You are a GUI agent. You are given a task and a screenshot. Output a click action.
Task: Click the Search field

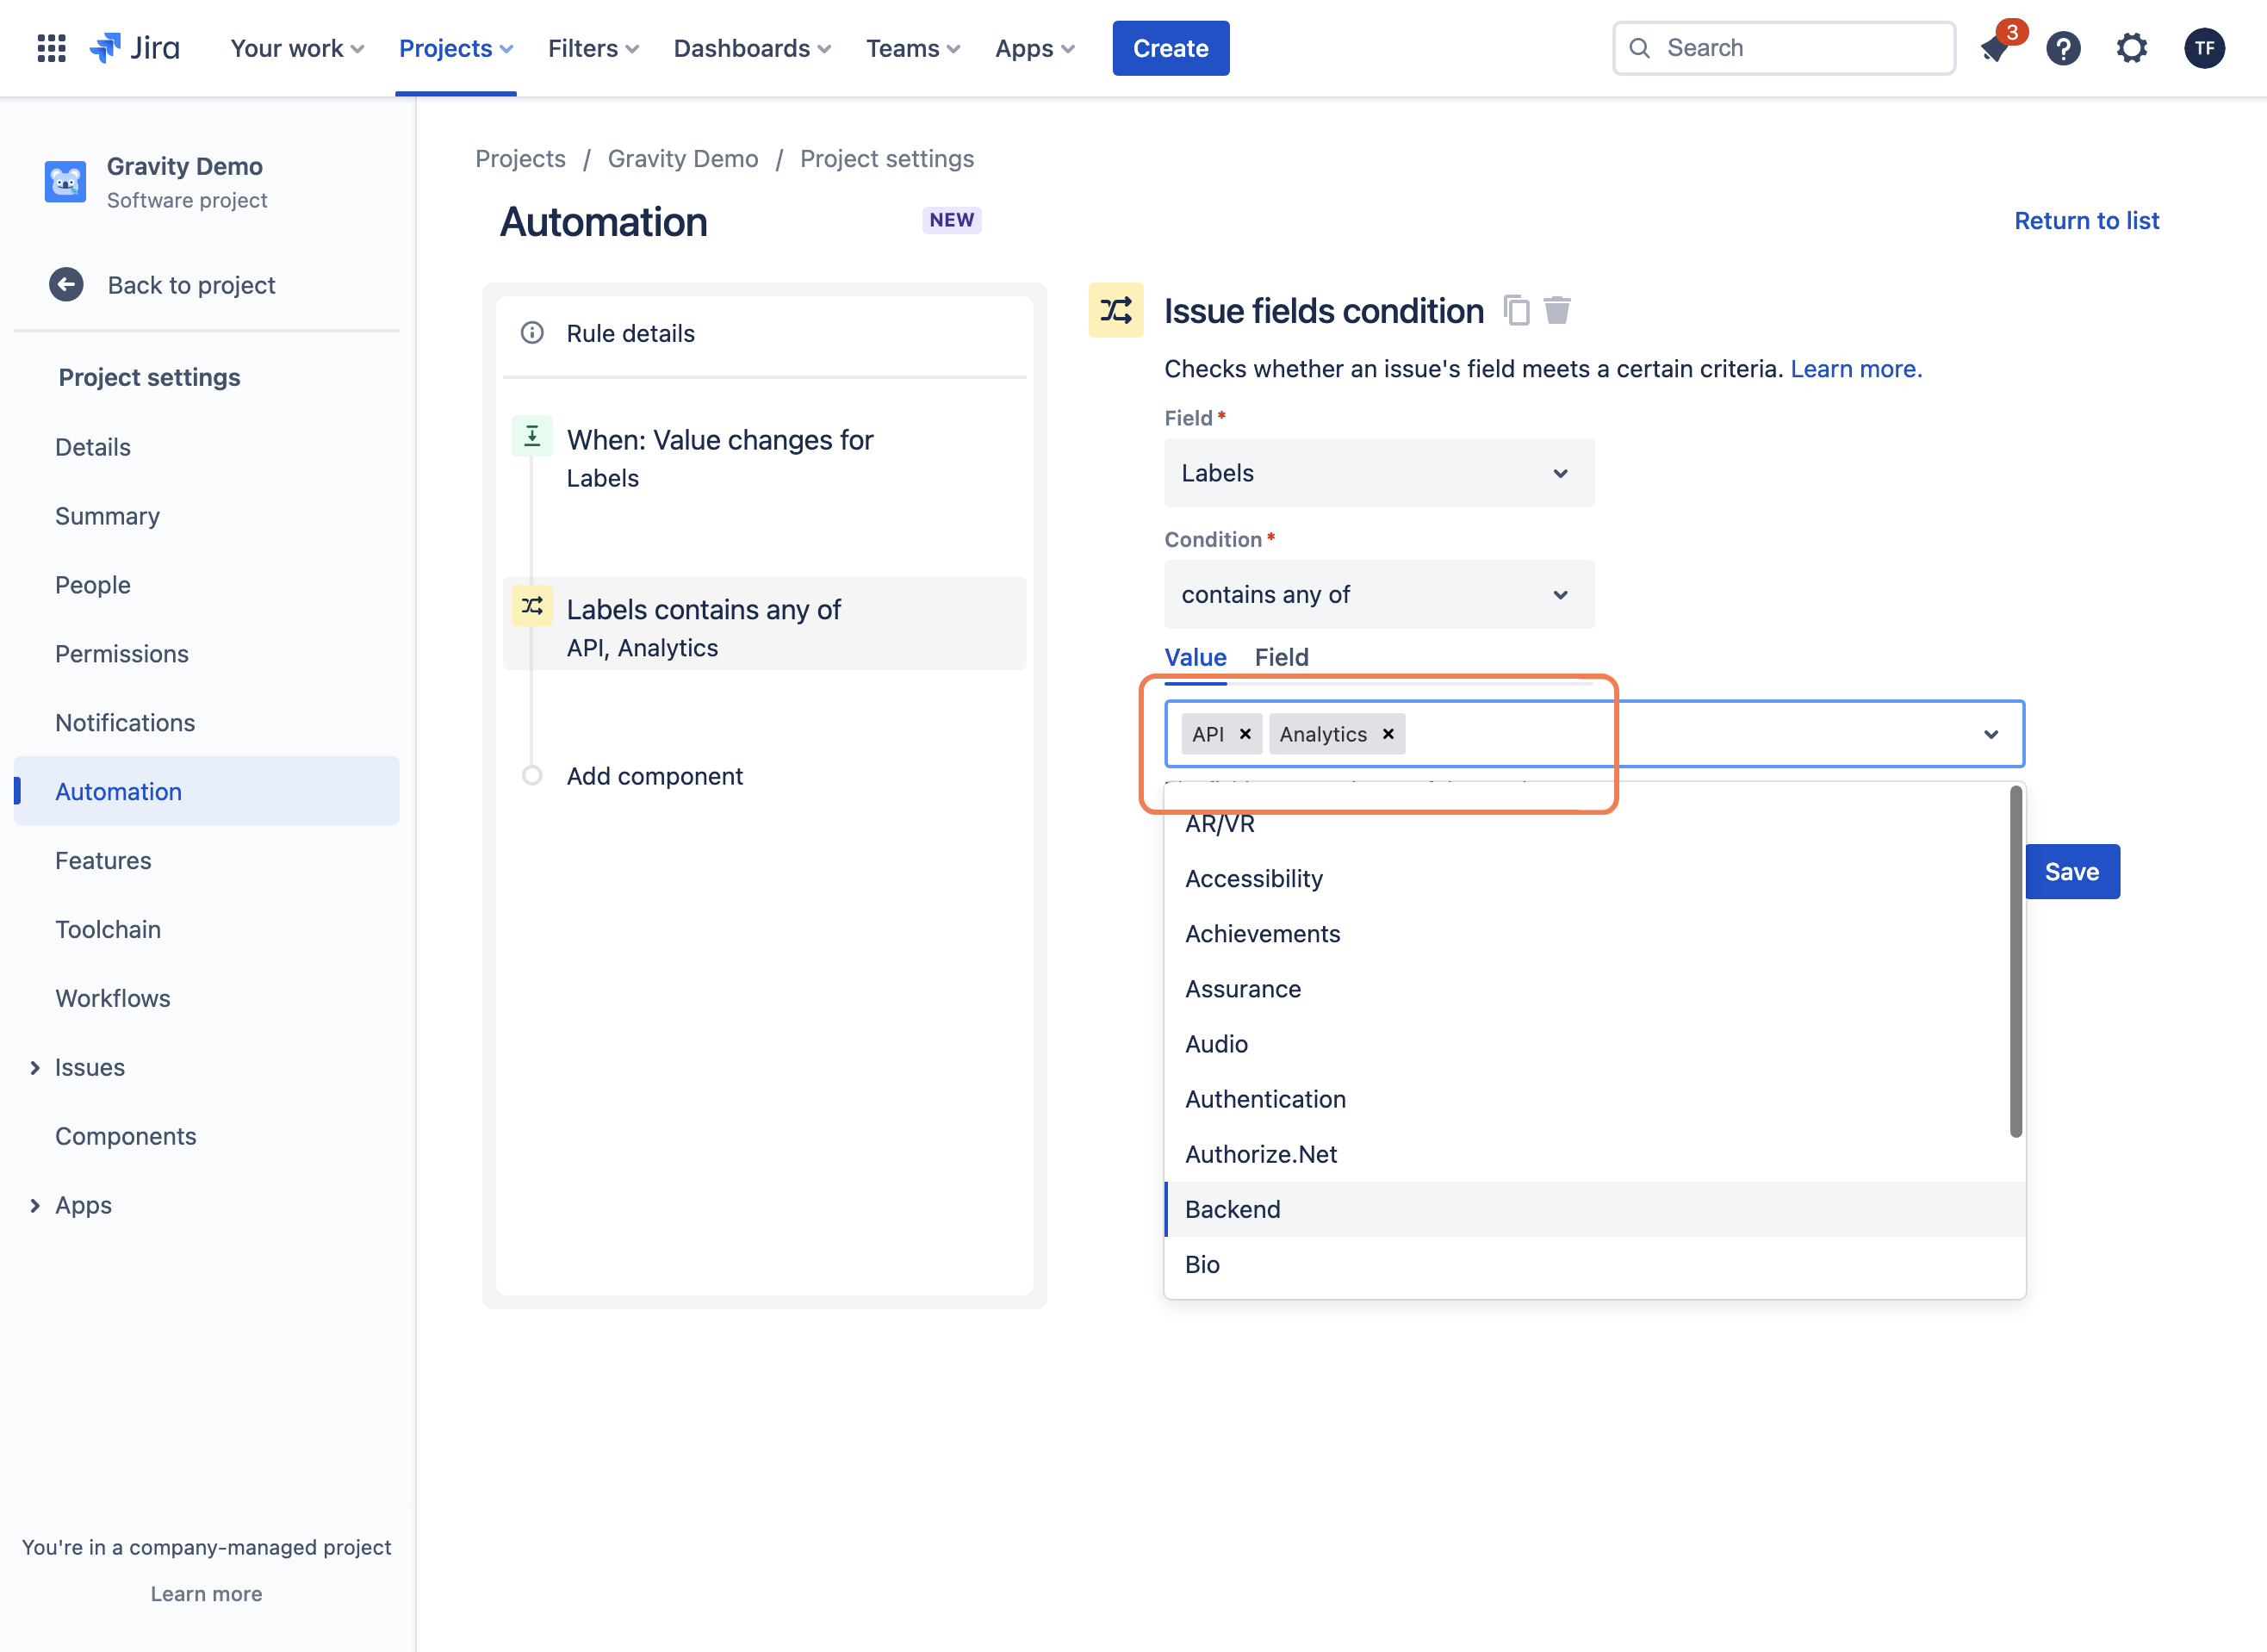[1784, 48]
